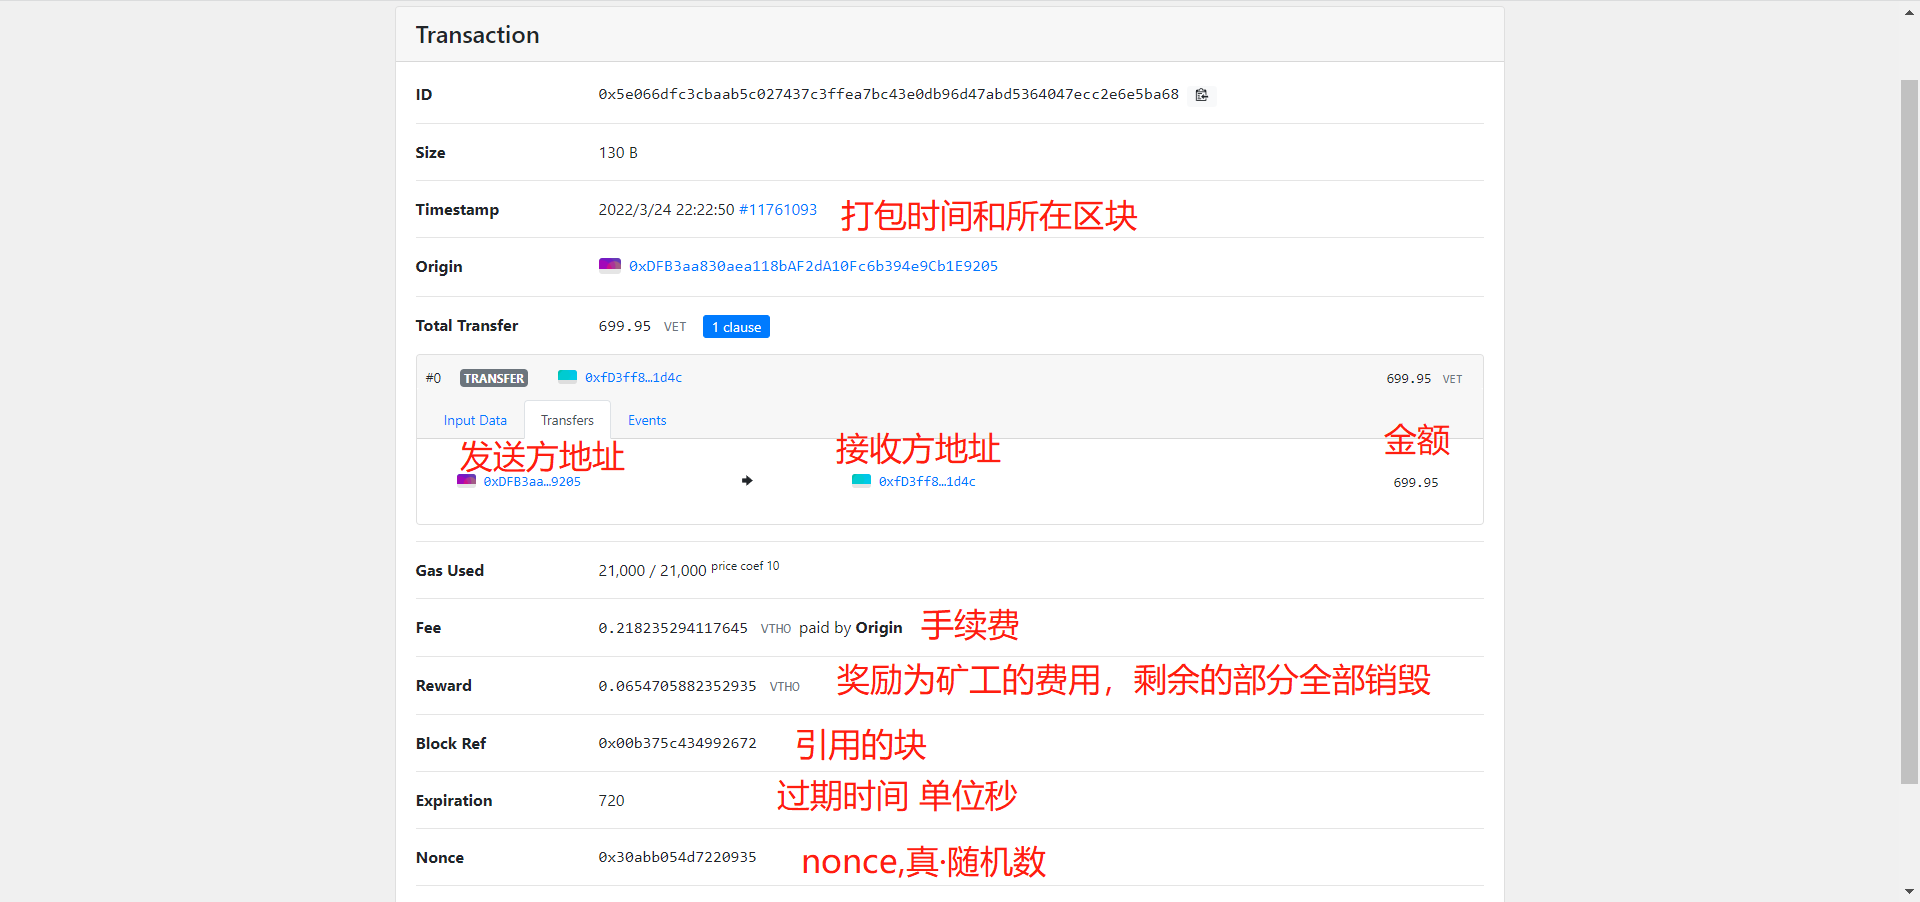Click the sender address 0xDFB3aa…9205 link

pos(531,480)
